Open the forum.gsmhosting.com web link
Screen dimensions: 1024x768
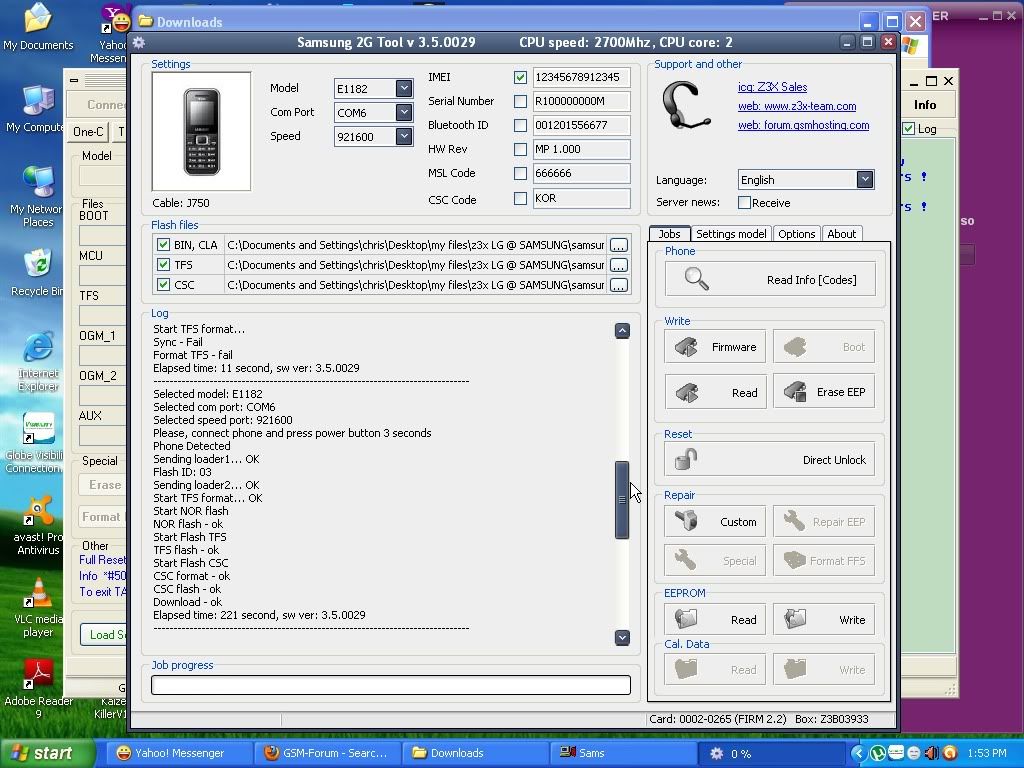coord(803,126)
